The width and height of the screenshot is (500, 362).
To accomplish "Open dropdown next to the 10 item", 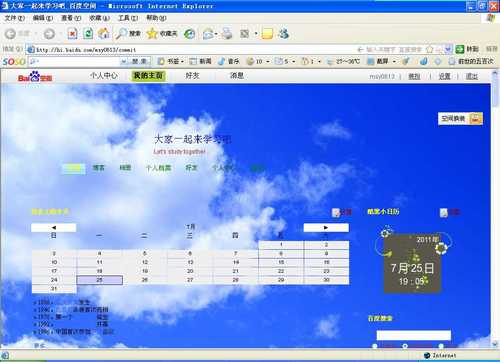I will tap(268, 62).
